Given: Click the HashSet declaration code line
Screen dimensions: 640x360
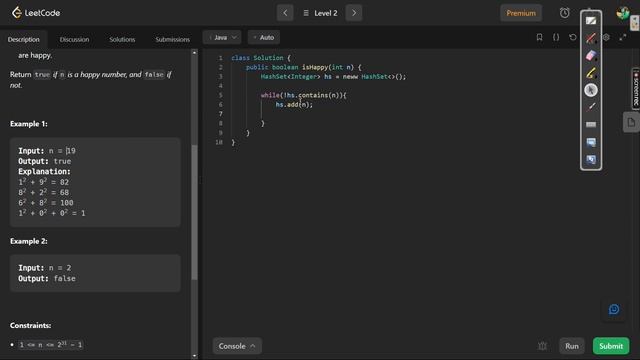Looking at the screenshot, I should (333, 77).
